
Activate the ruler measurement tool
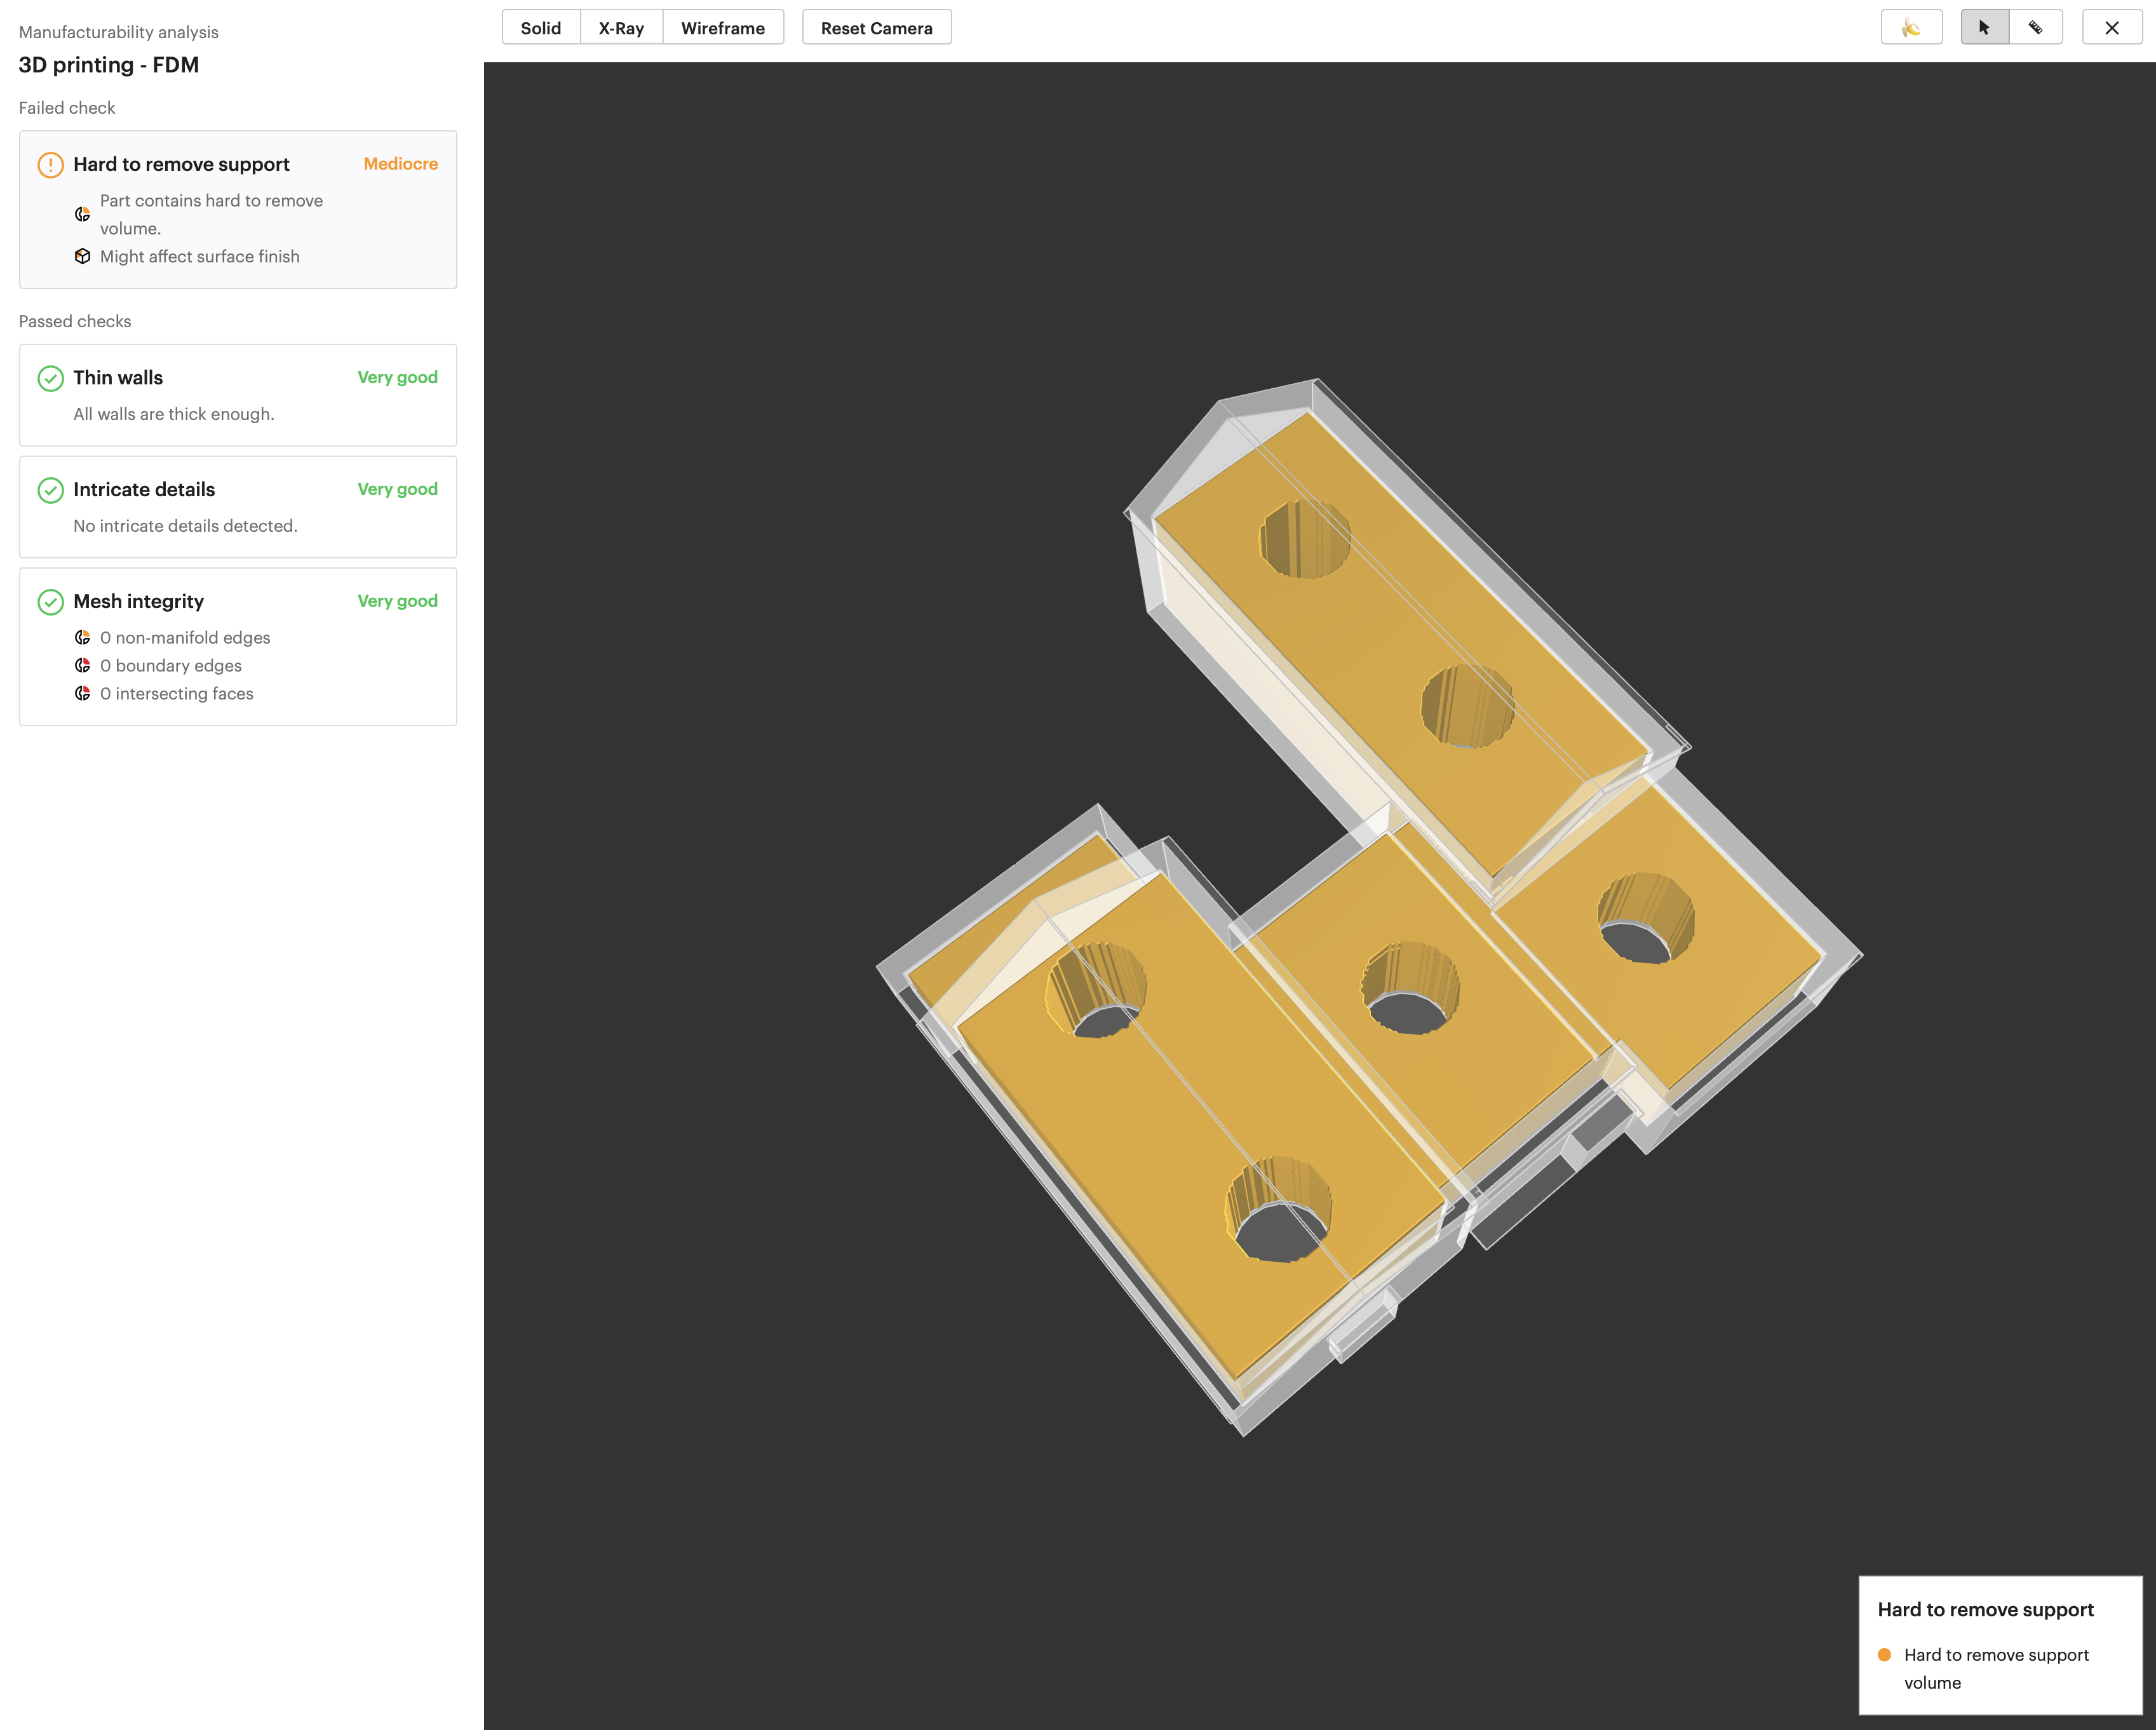[x=2035, y=28]
